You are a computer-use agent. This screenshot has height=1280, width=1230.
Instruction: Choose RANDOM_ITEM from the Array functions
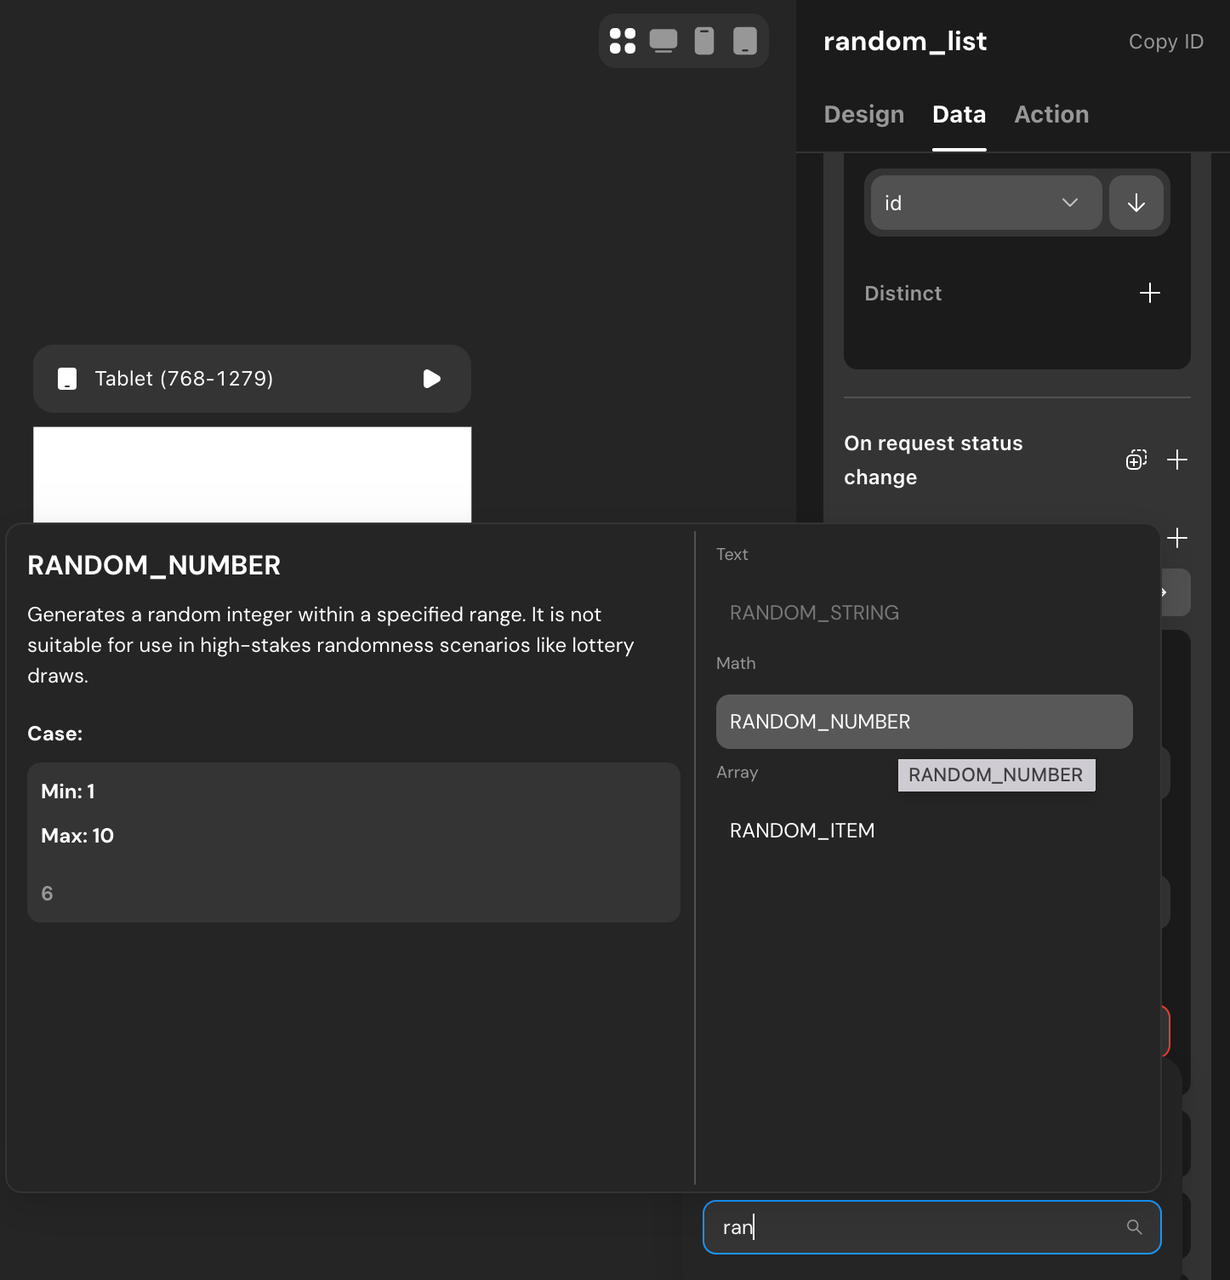pyautogui.click(x=802, y=831)
